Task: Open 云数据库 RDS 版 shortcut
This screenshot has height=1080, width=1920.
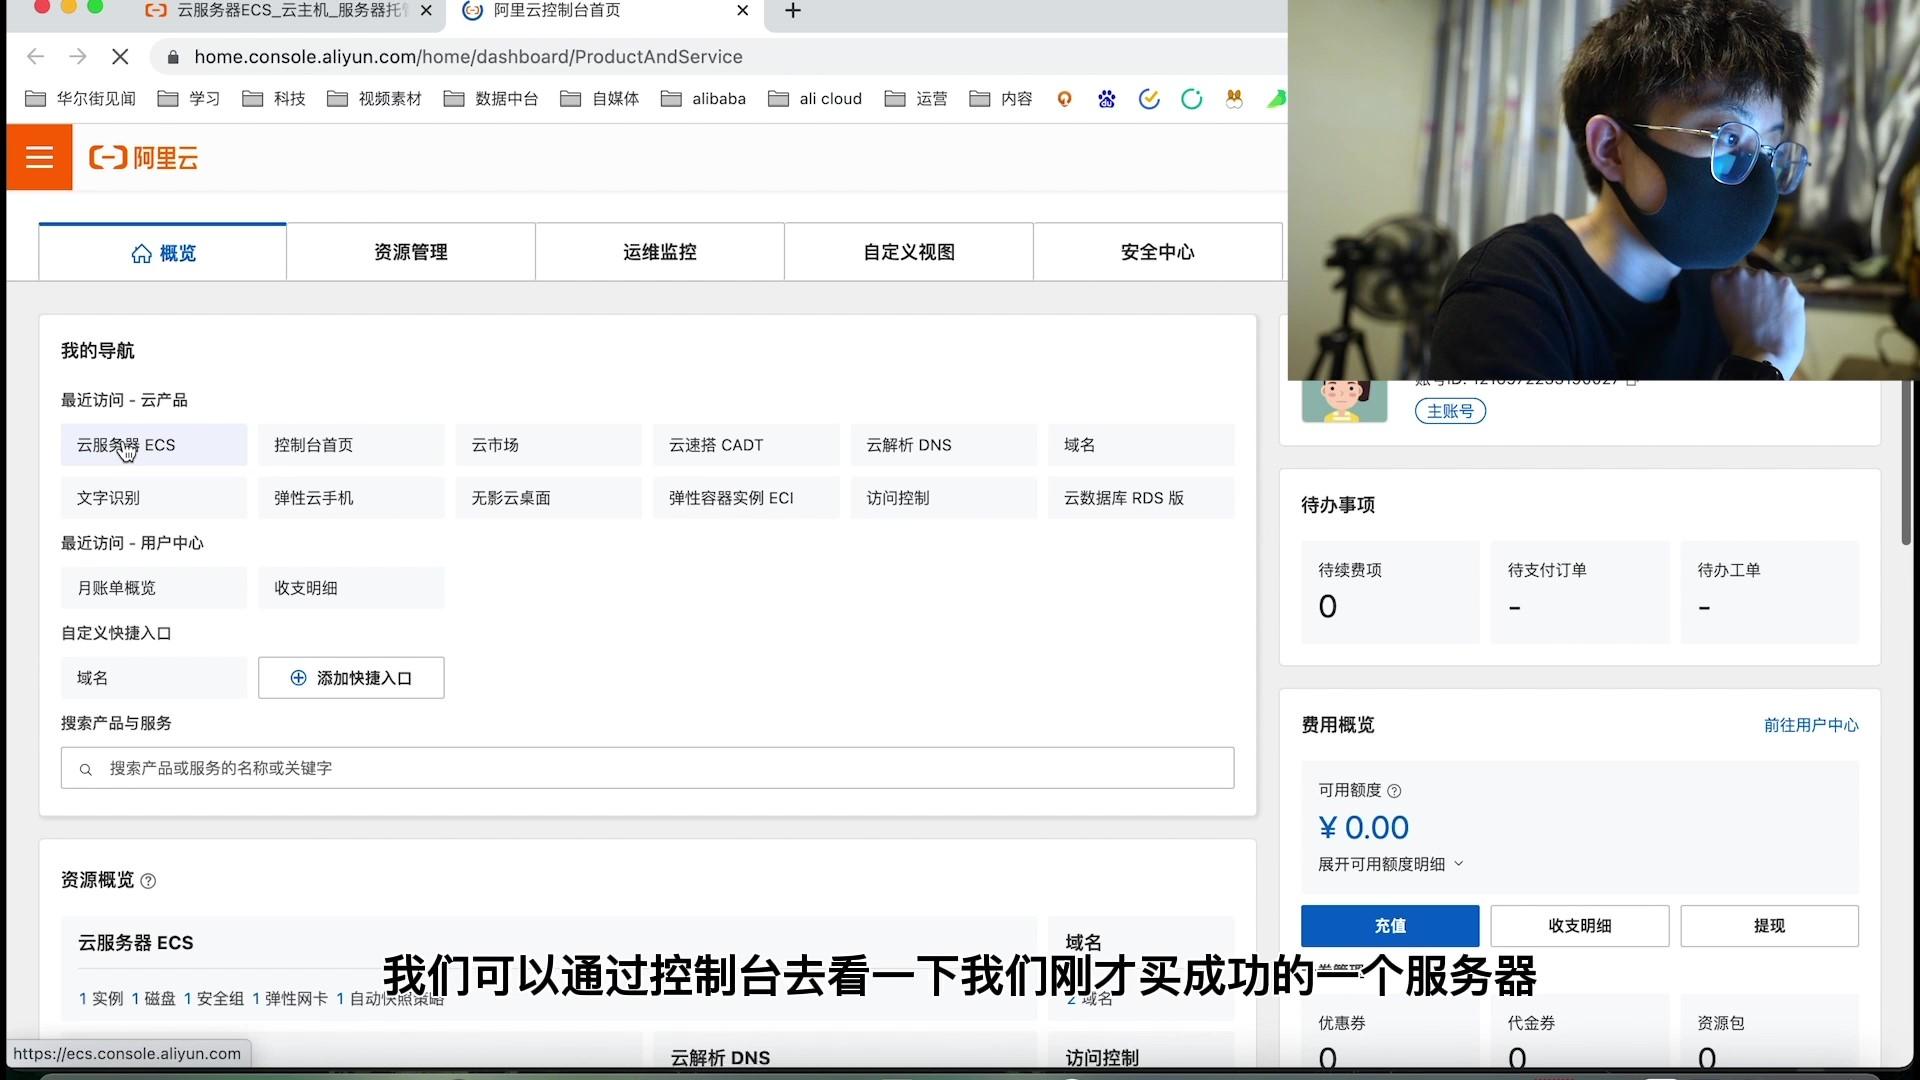Action: pos(1141,498)
